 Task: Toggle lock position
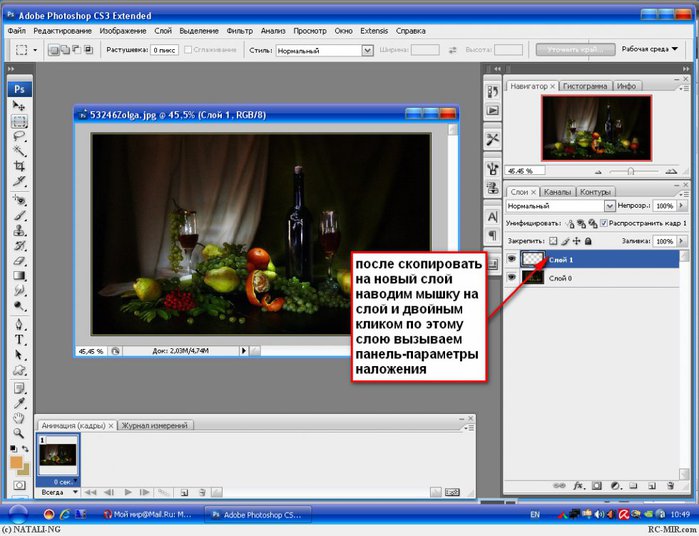[576, 241]
